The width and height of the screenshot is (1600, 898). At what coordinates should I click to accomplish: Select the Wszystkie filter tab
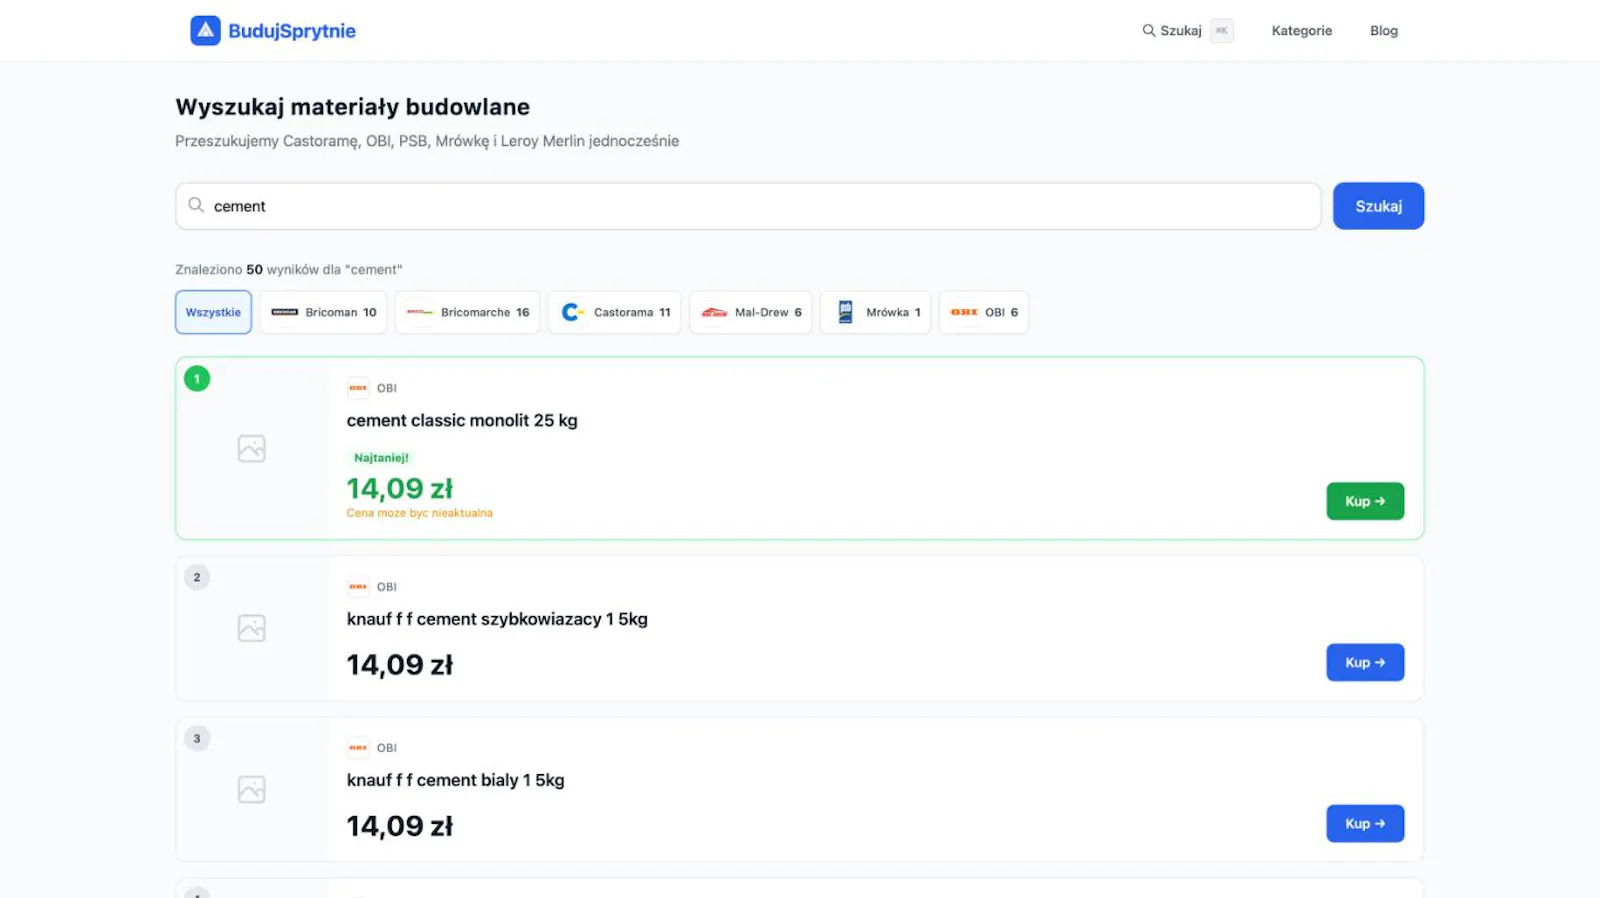pos(213,312)
